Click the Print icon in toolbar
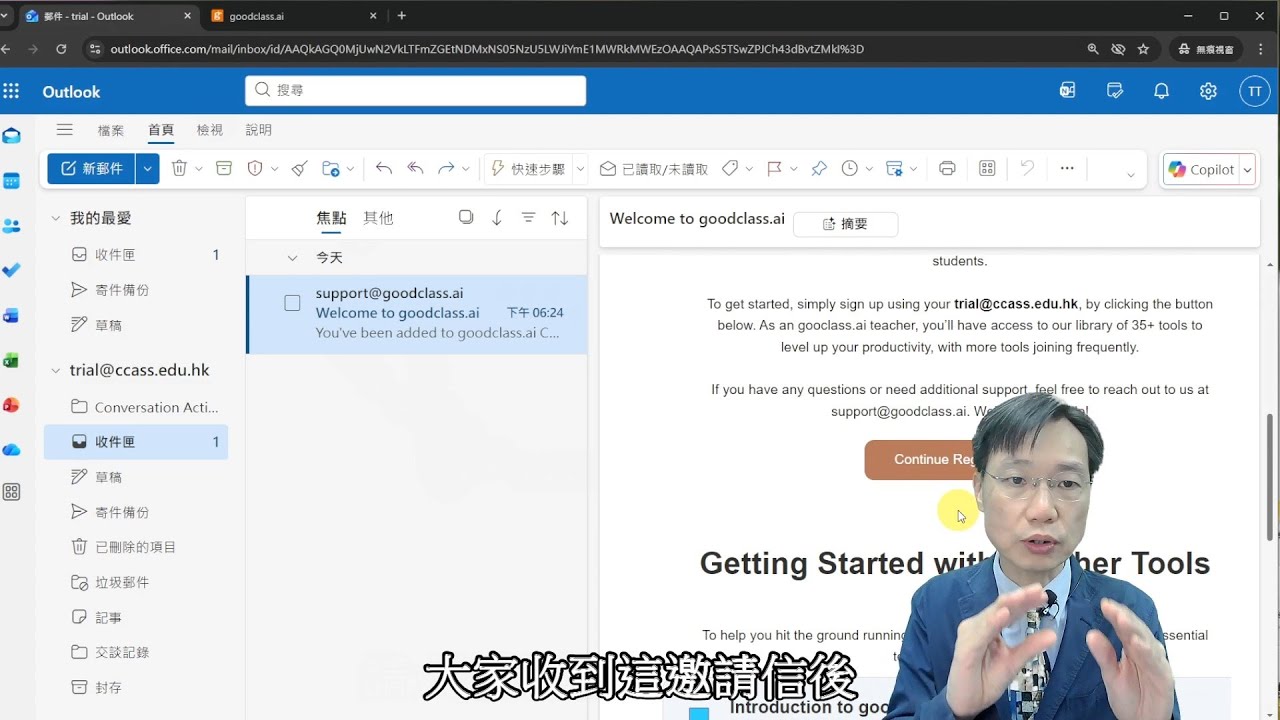Screen dimensions: 1280x720 tap(947, 169)
